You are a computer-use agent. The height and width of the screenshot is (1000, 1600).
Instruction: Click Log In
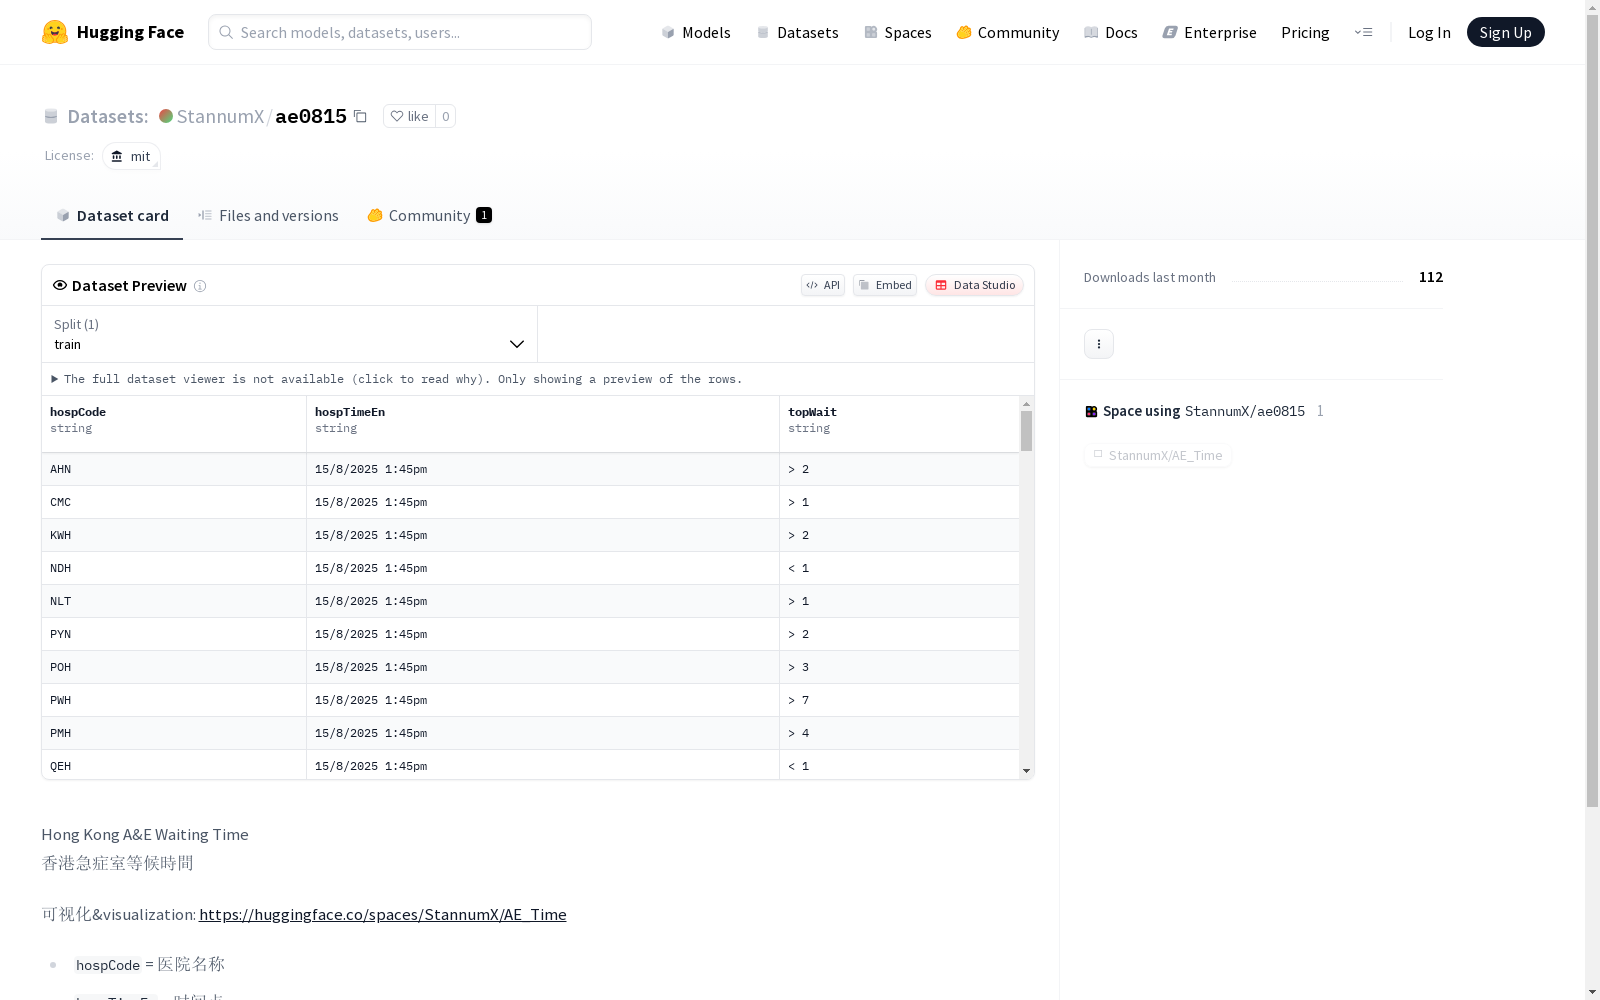pyautogui.click(x=1429, y=32)
